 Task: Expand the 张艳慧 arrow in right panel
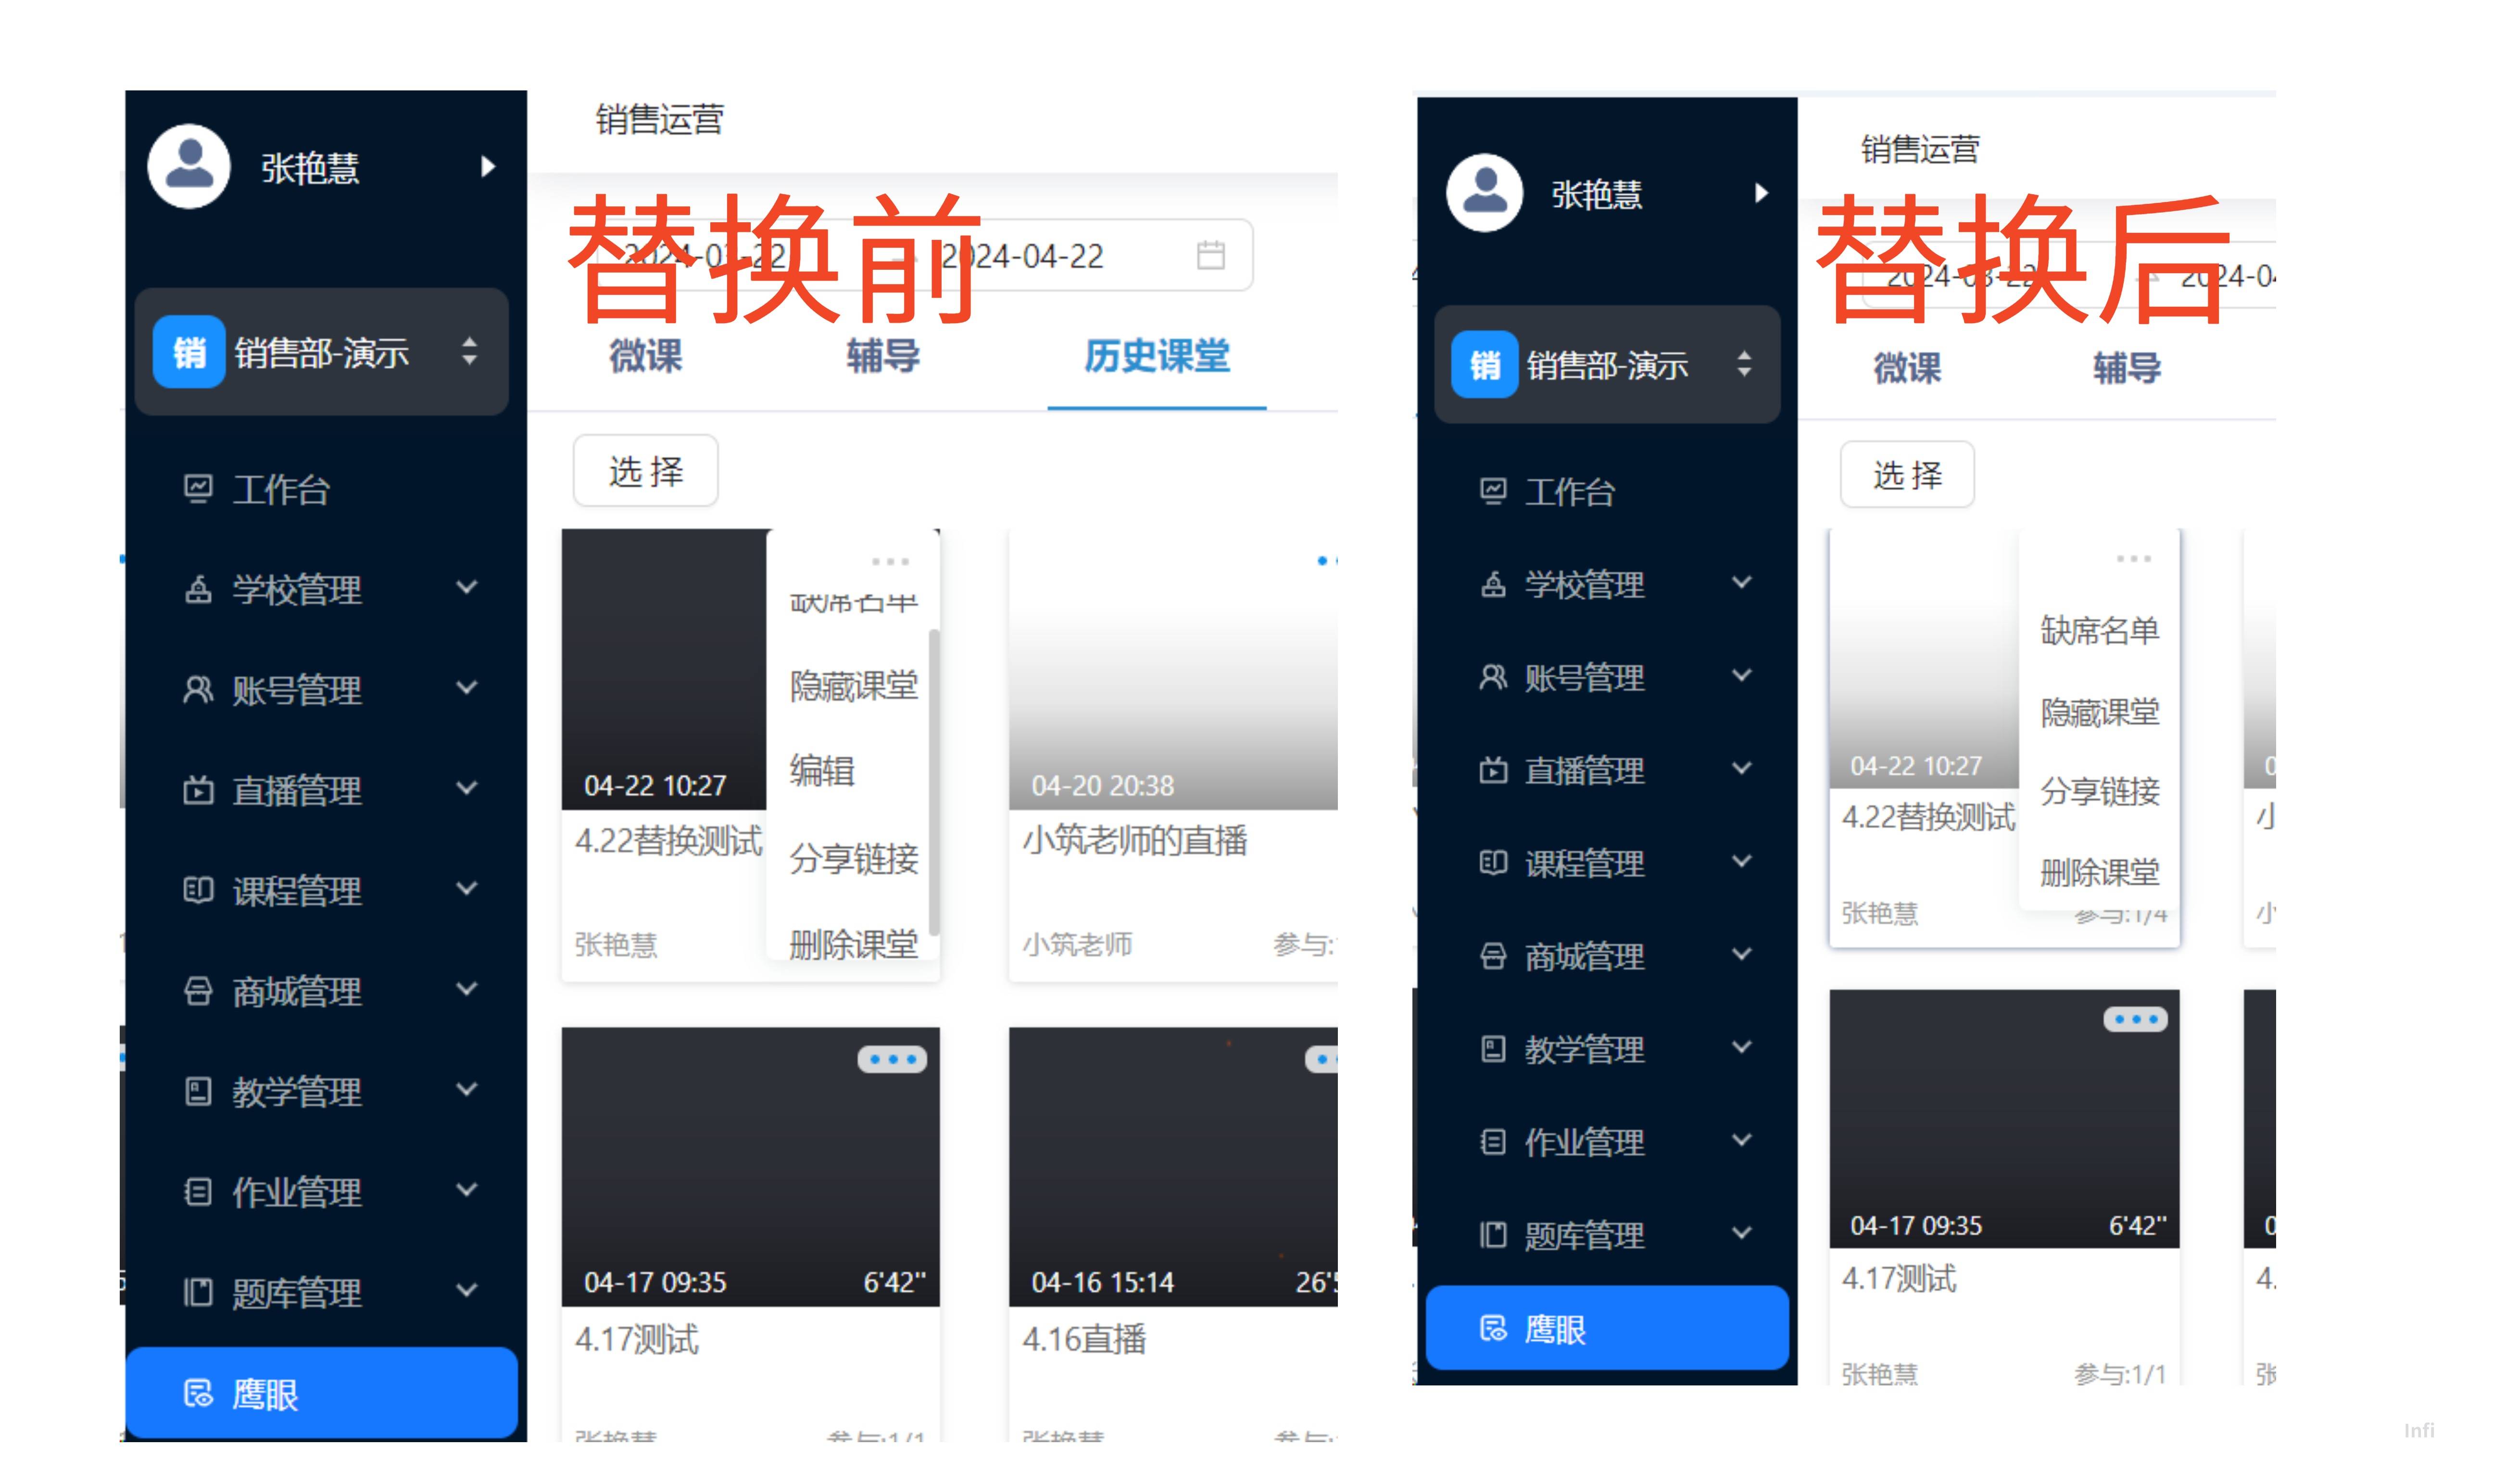pos(1761,193)
